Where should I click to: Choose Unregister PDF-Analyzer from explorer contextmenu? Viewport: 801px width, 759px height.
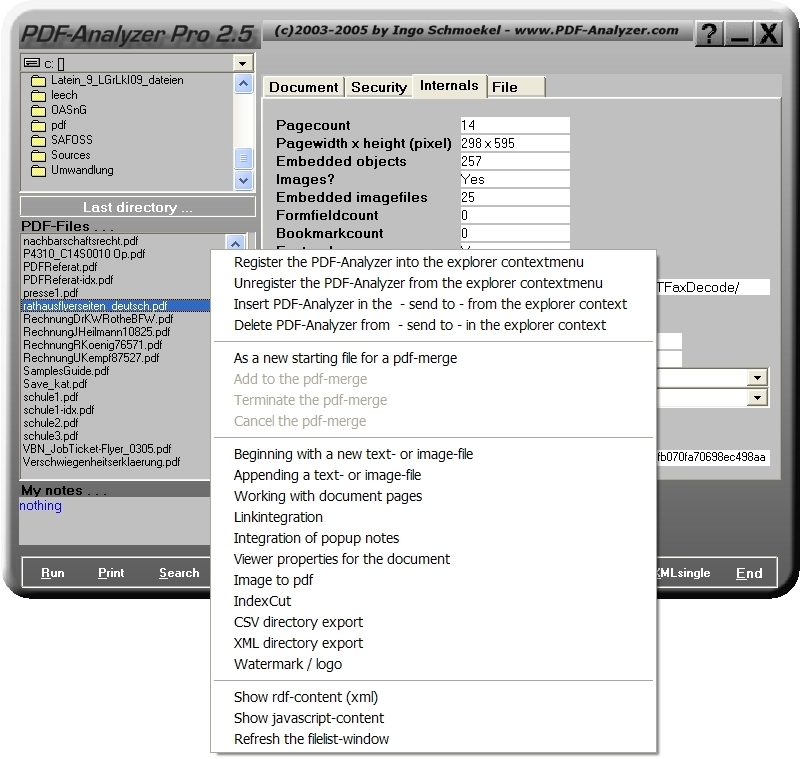coord(433,283)
